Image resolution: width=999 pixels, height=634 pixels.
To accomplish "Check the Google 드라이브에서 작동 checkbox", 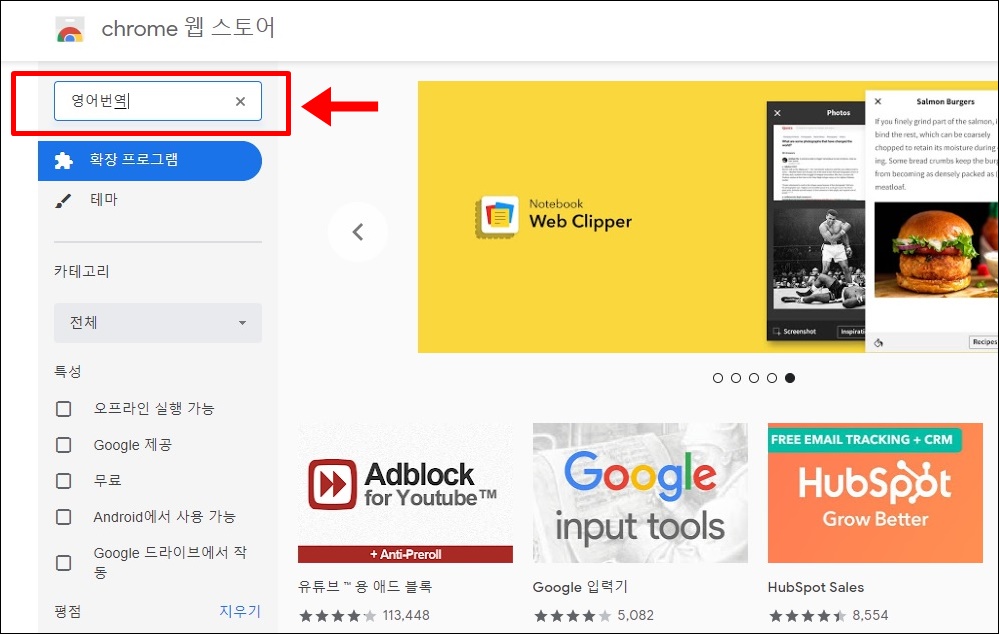I will tap(64, 563).
